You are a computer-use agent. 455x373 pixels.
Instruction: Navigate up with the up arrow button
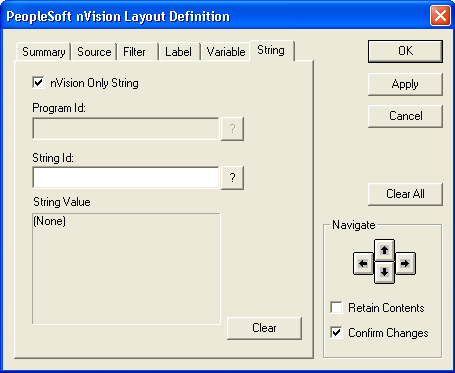click(x=384, y=250)
